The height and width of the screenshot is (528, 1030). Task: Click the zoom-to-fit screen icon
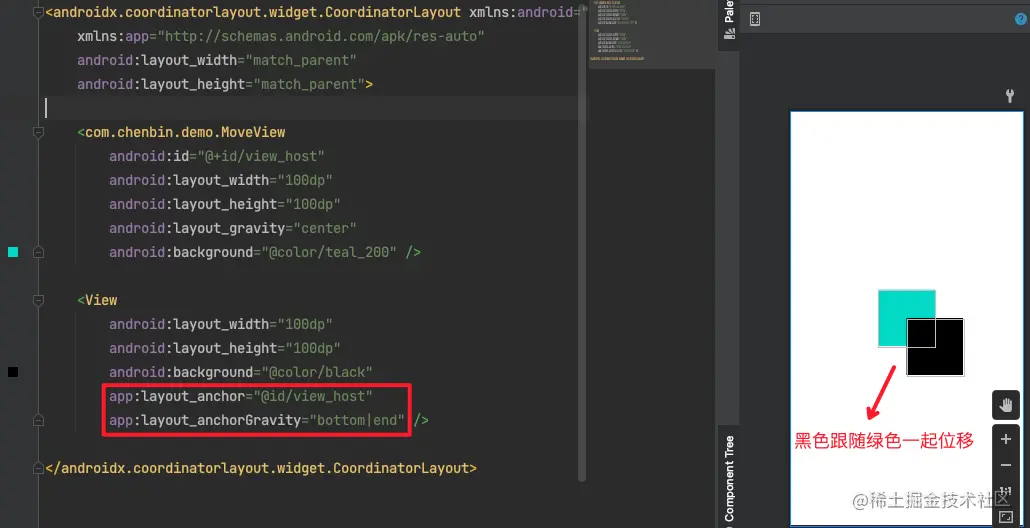(1006, 517)
